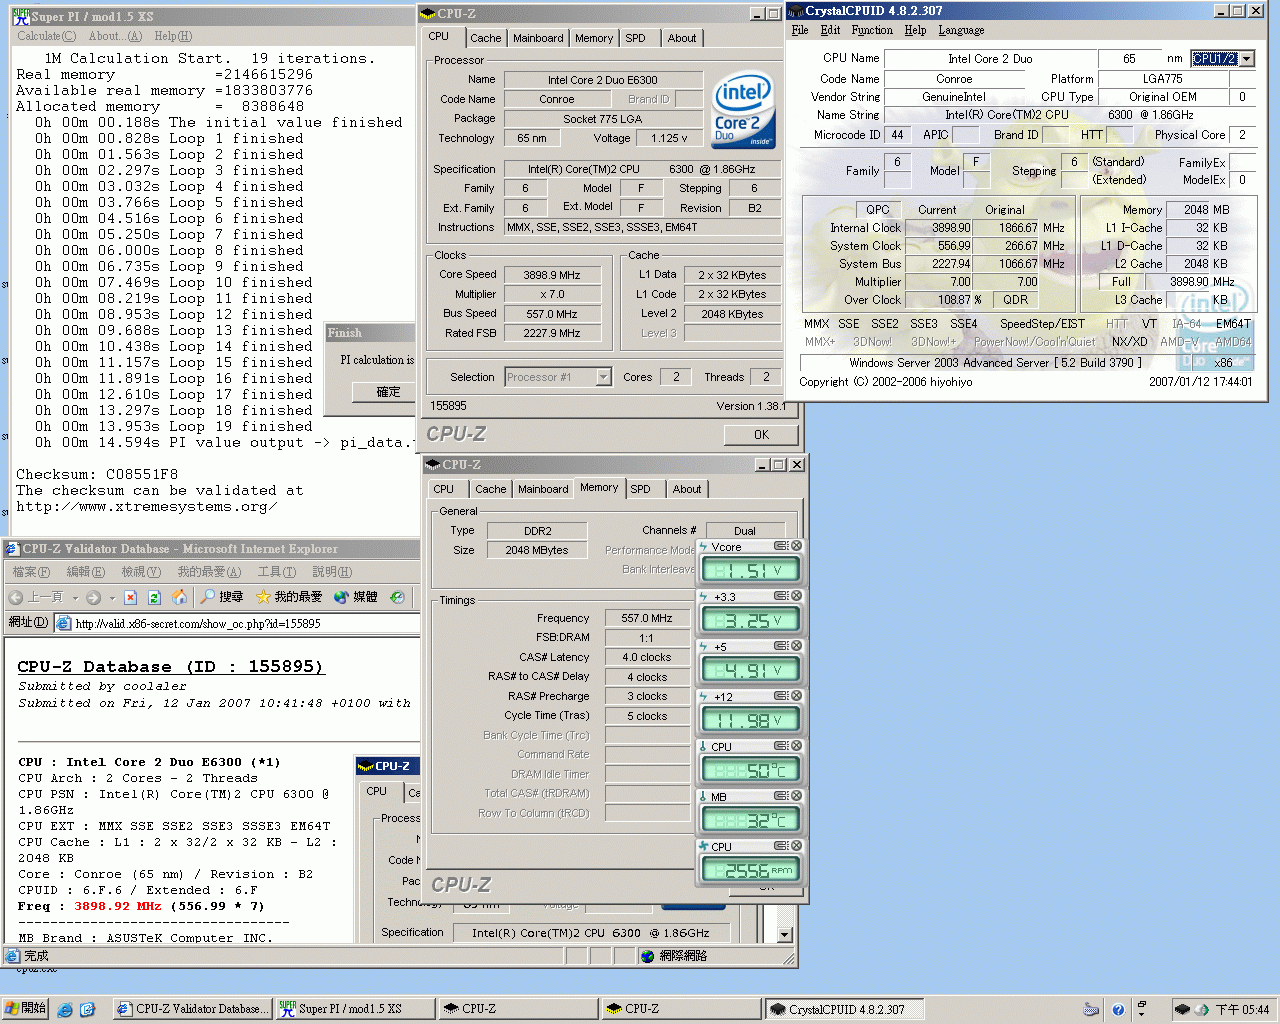Screen dimensions: 1280x1024
Task: Open the IE search (搜尋) magnifier
Action: (221, 597)
